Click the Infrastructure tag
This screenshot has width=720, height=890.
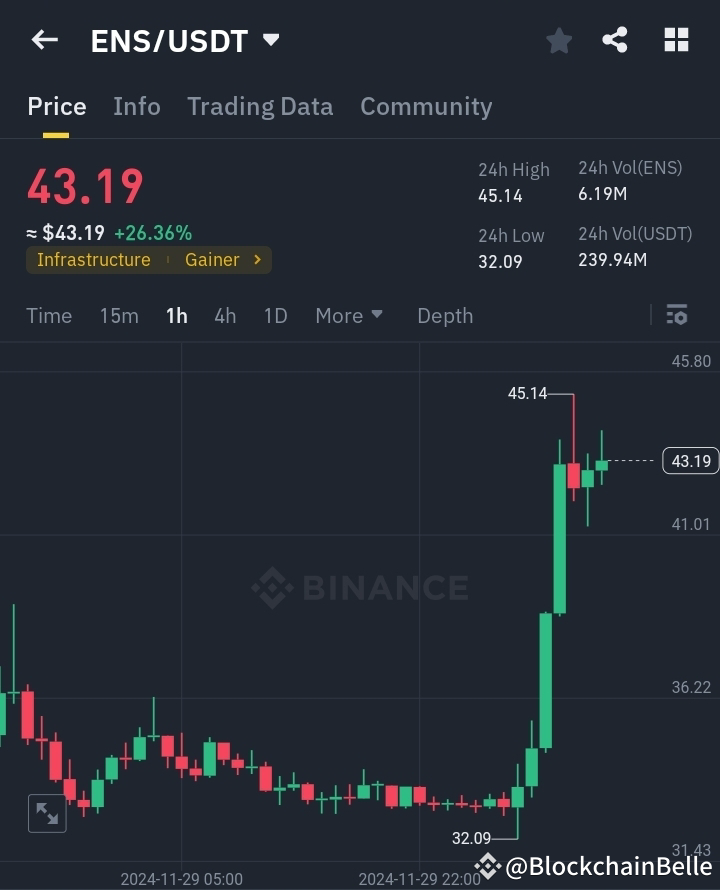93,260
